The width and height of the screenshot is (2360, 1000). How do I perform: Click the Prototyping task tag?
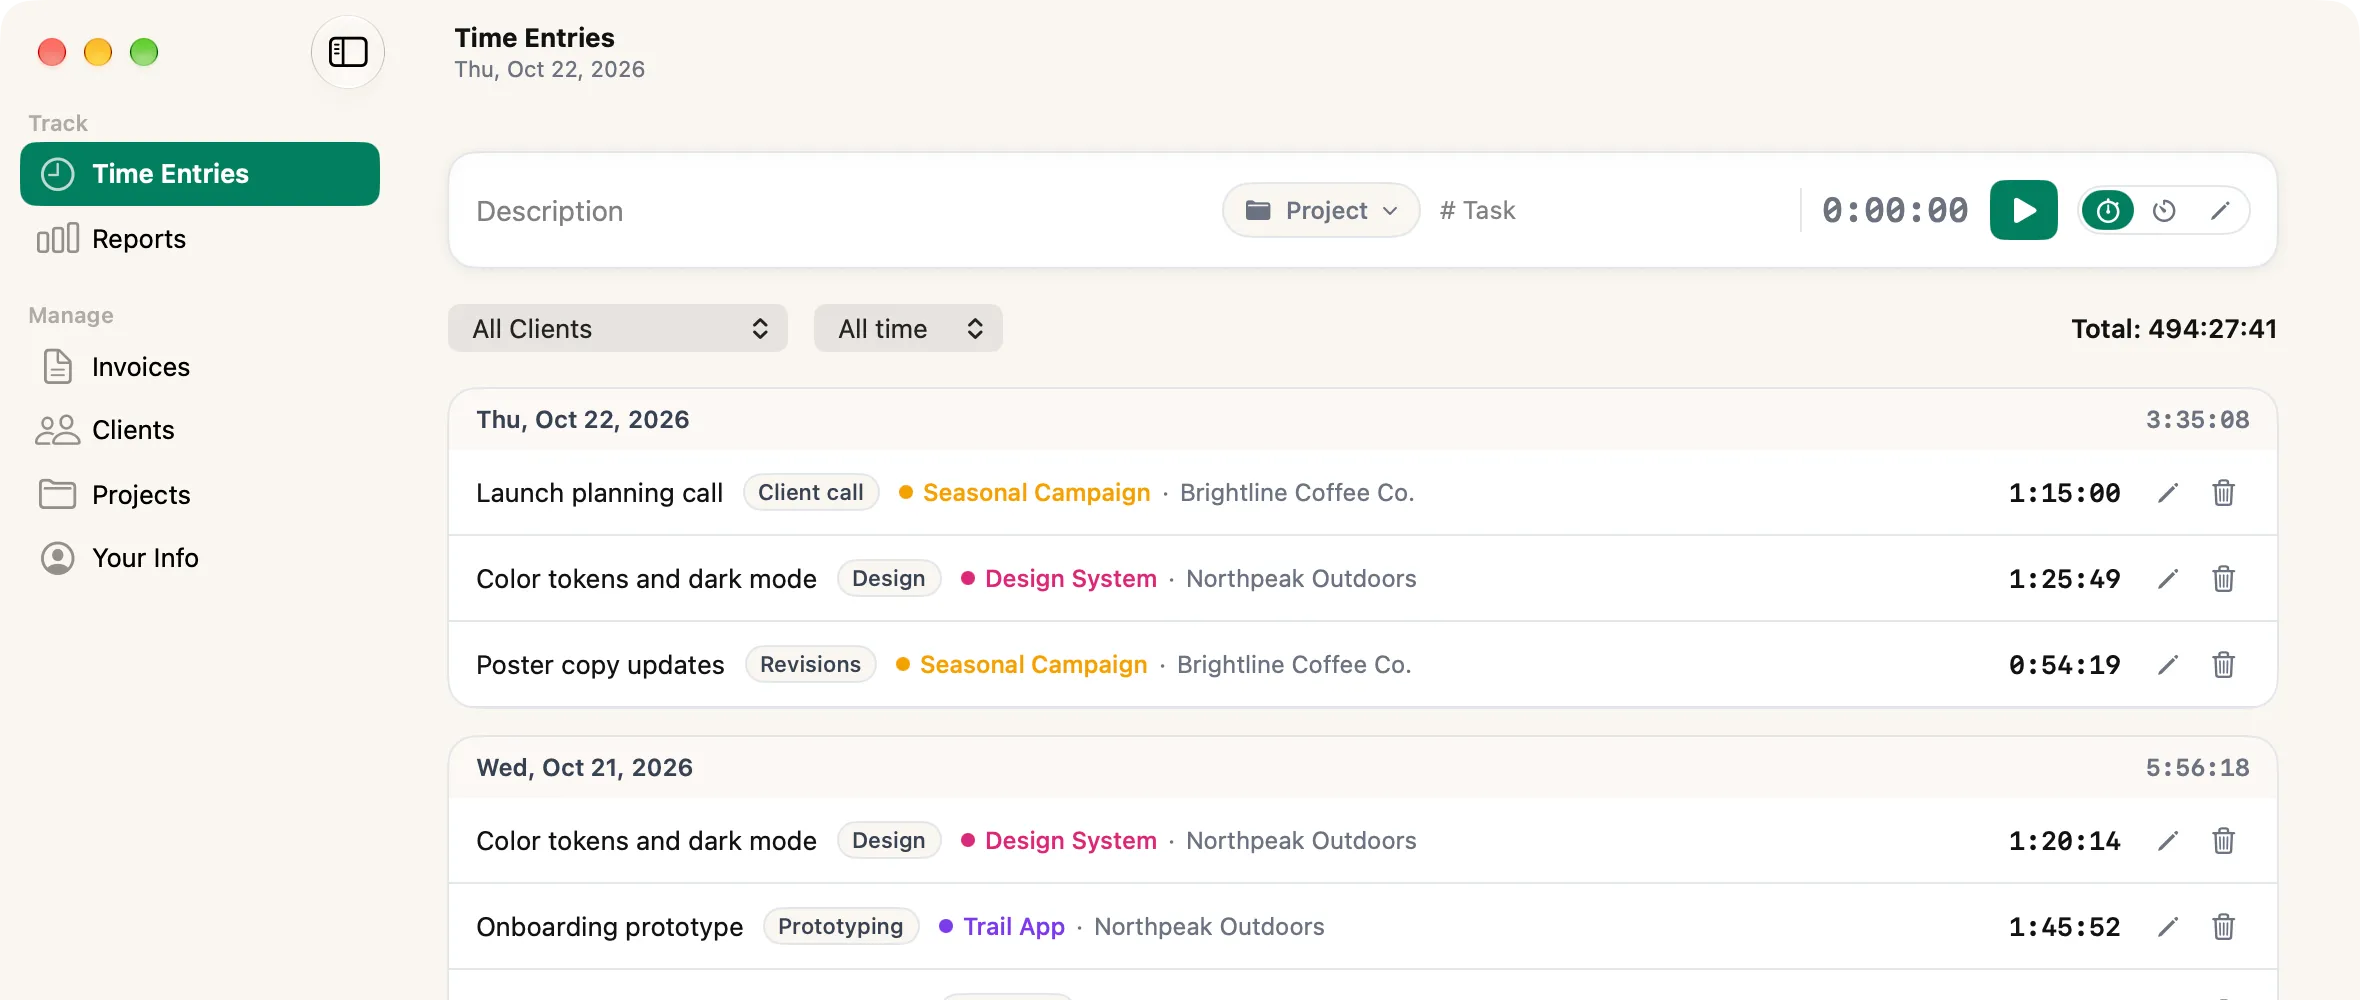point(841,926)
